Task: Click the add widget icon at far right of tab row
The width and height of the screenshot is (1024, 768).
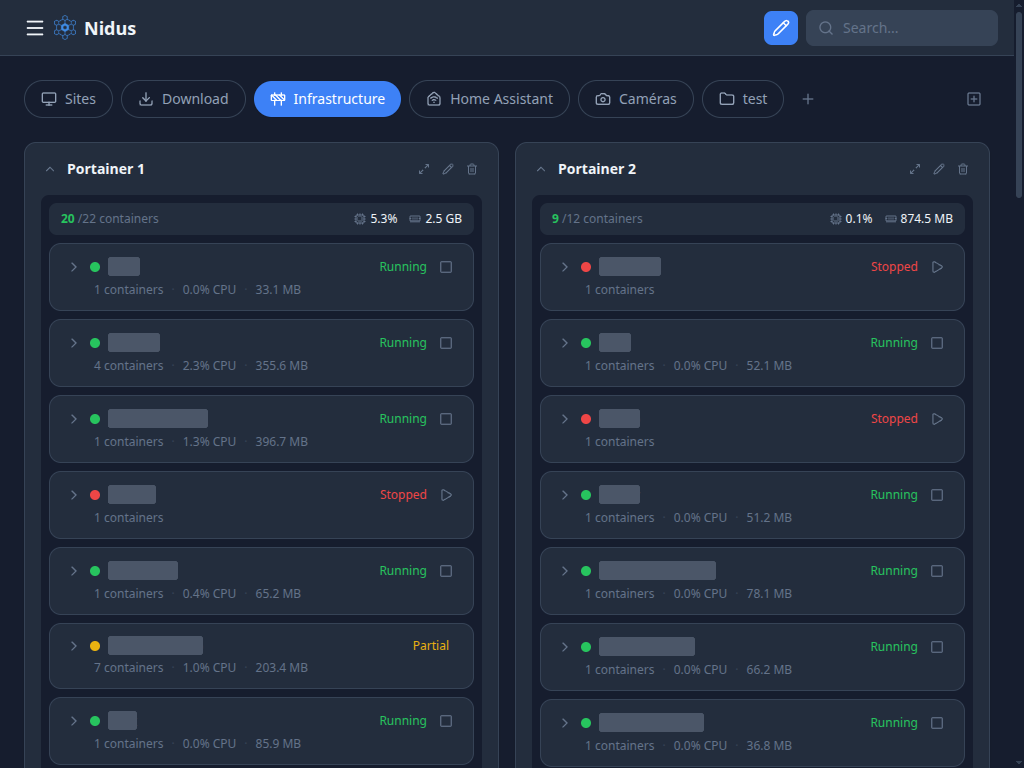Action: [x=974, y=99]
